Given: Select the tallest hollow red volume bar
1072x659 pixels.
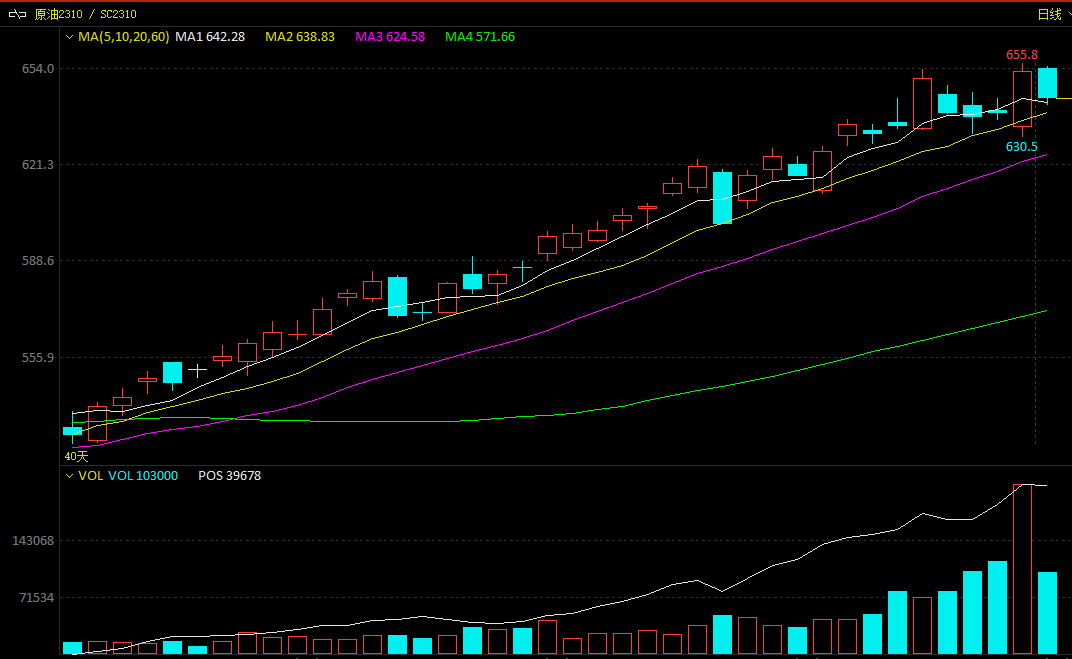Looking at the screenshot, I should (x=1022, y=568).
